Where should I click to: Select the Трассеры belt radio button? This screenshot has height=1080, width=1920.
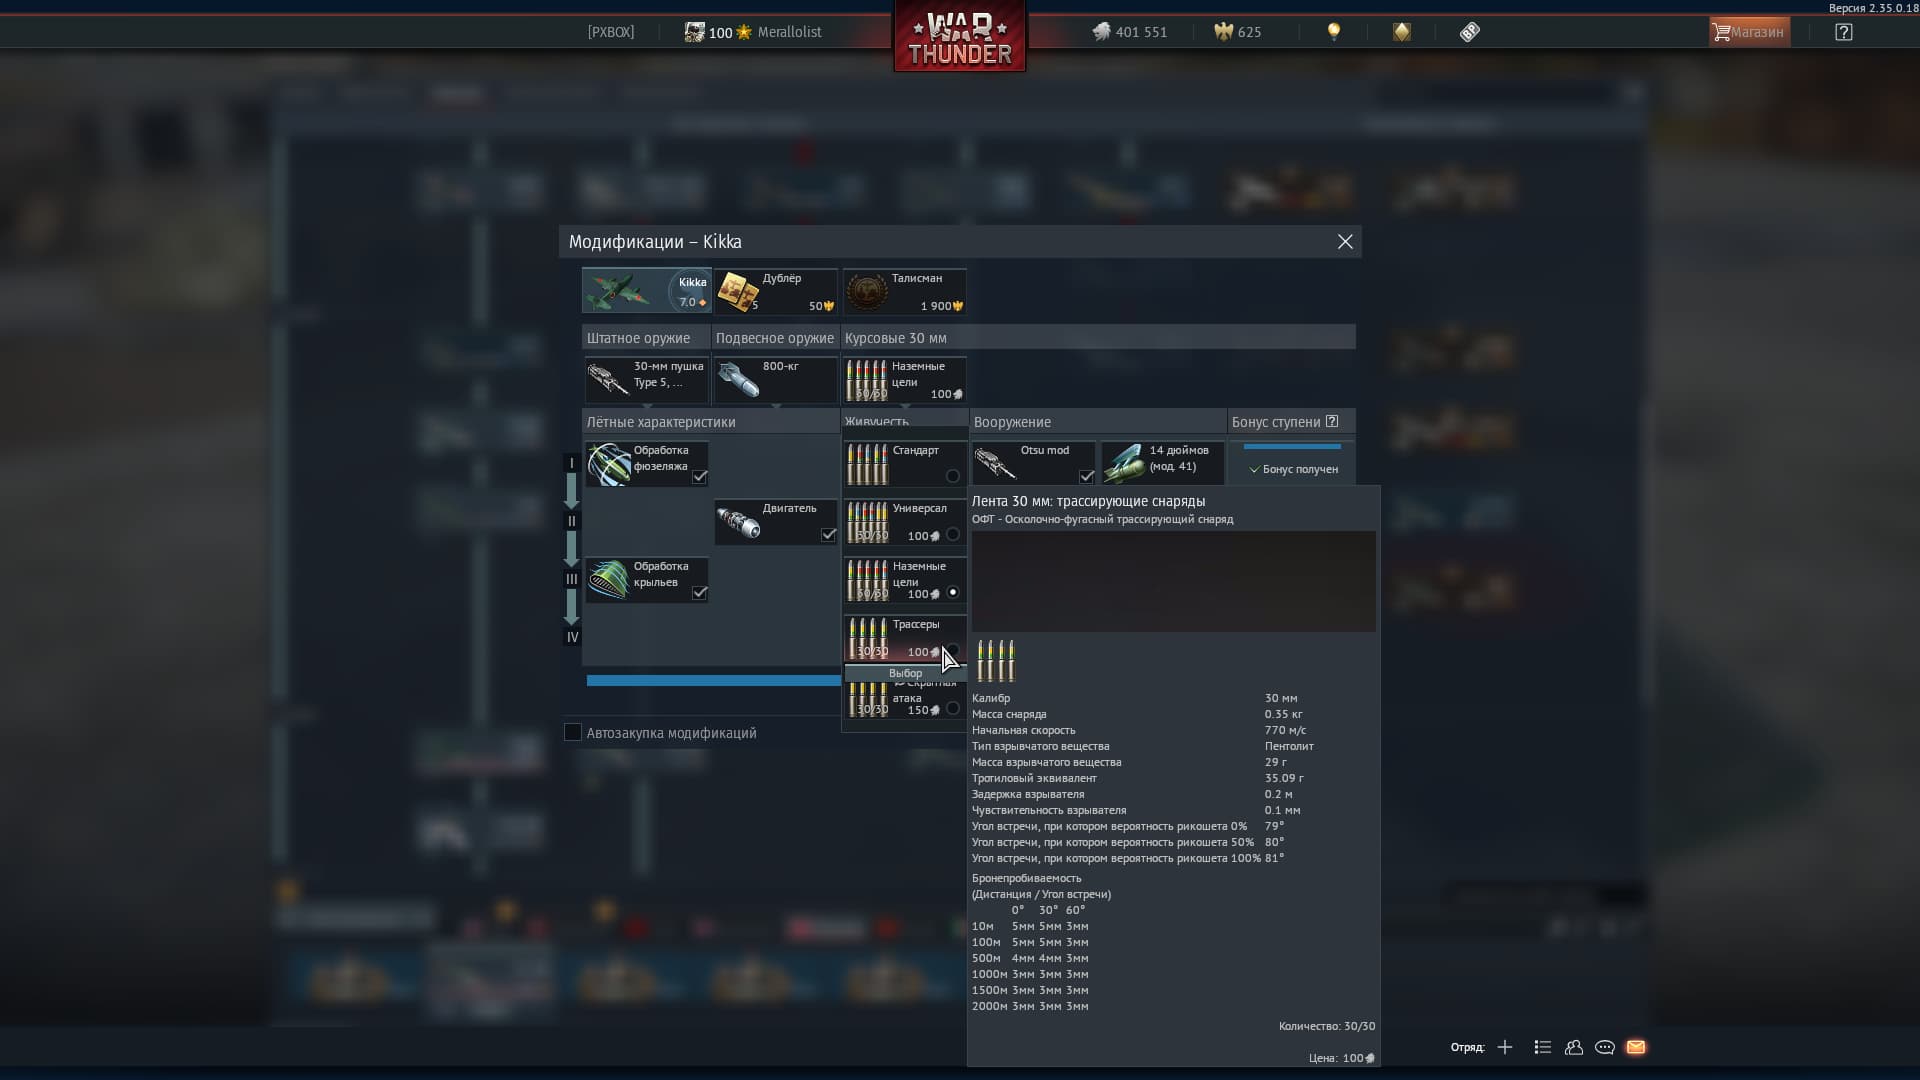(952, 650)
